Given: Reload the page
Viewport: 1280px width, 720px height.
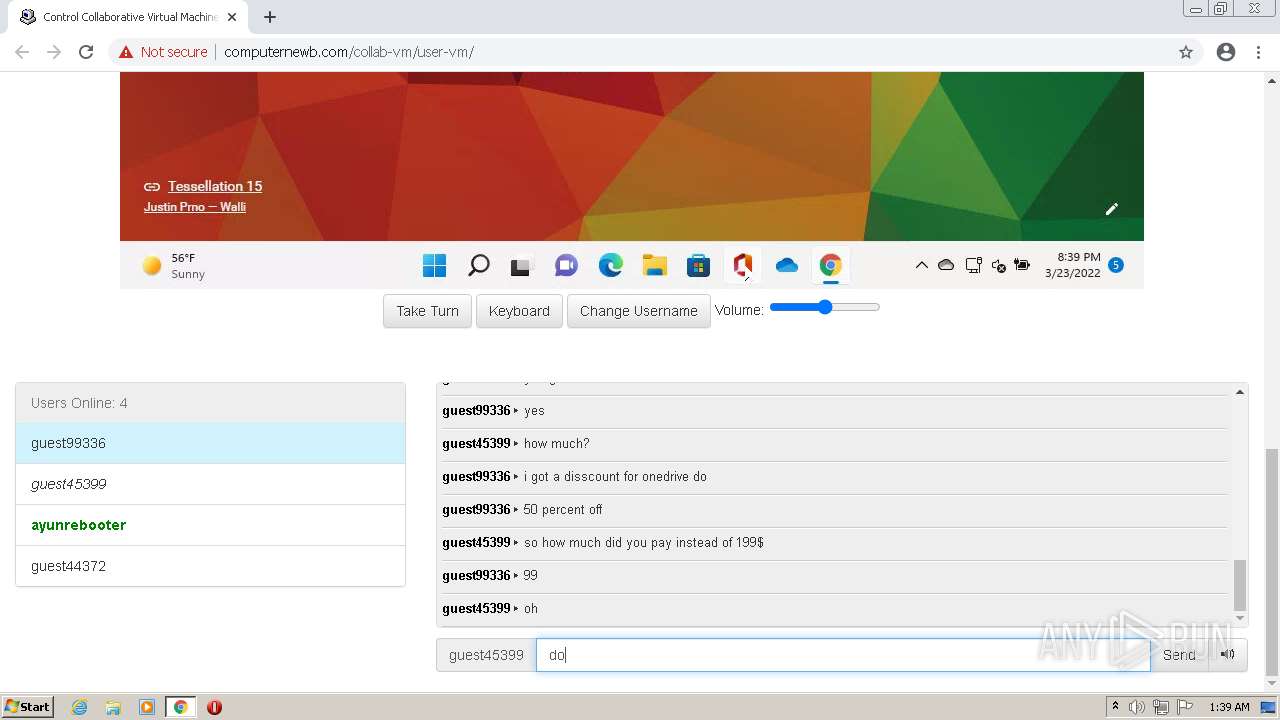Looking at the screenshot, I should (86, 52).
